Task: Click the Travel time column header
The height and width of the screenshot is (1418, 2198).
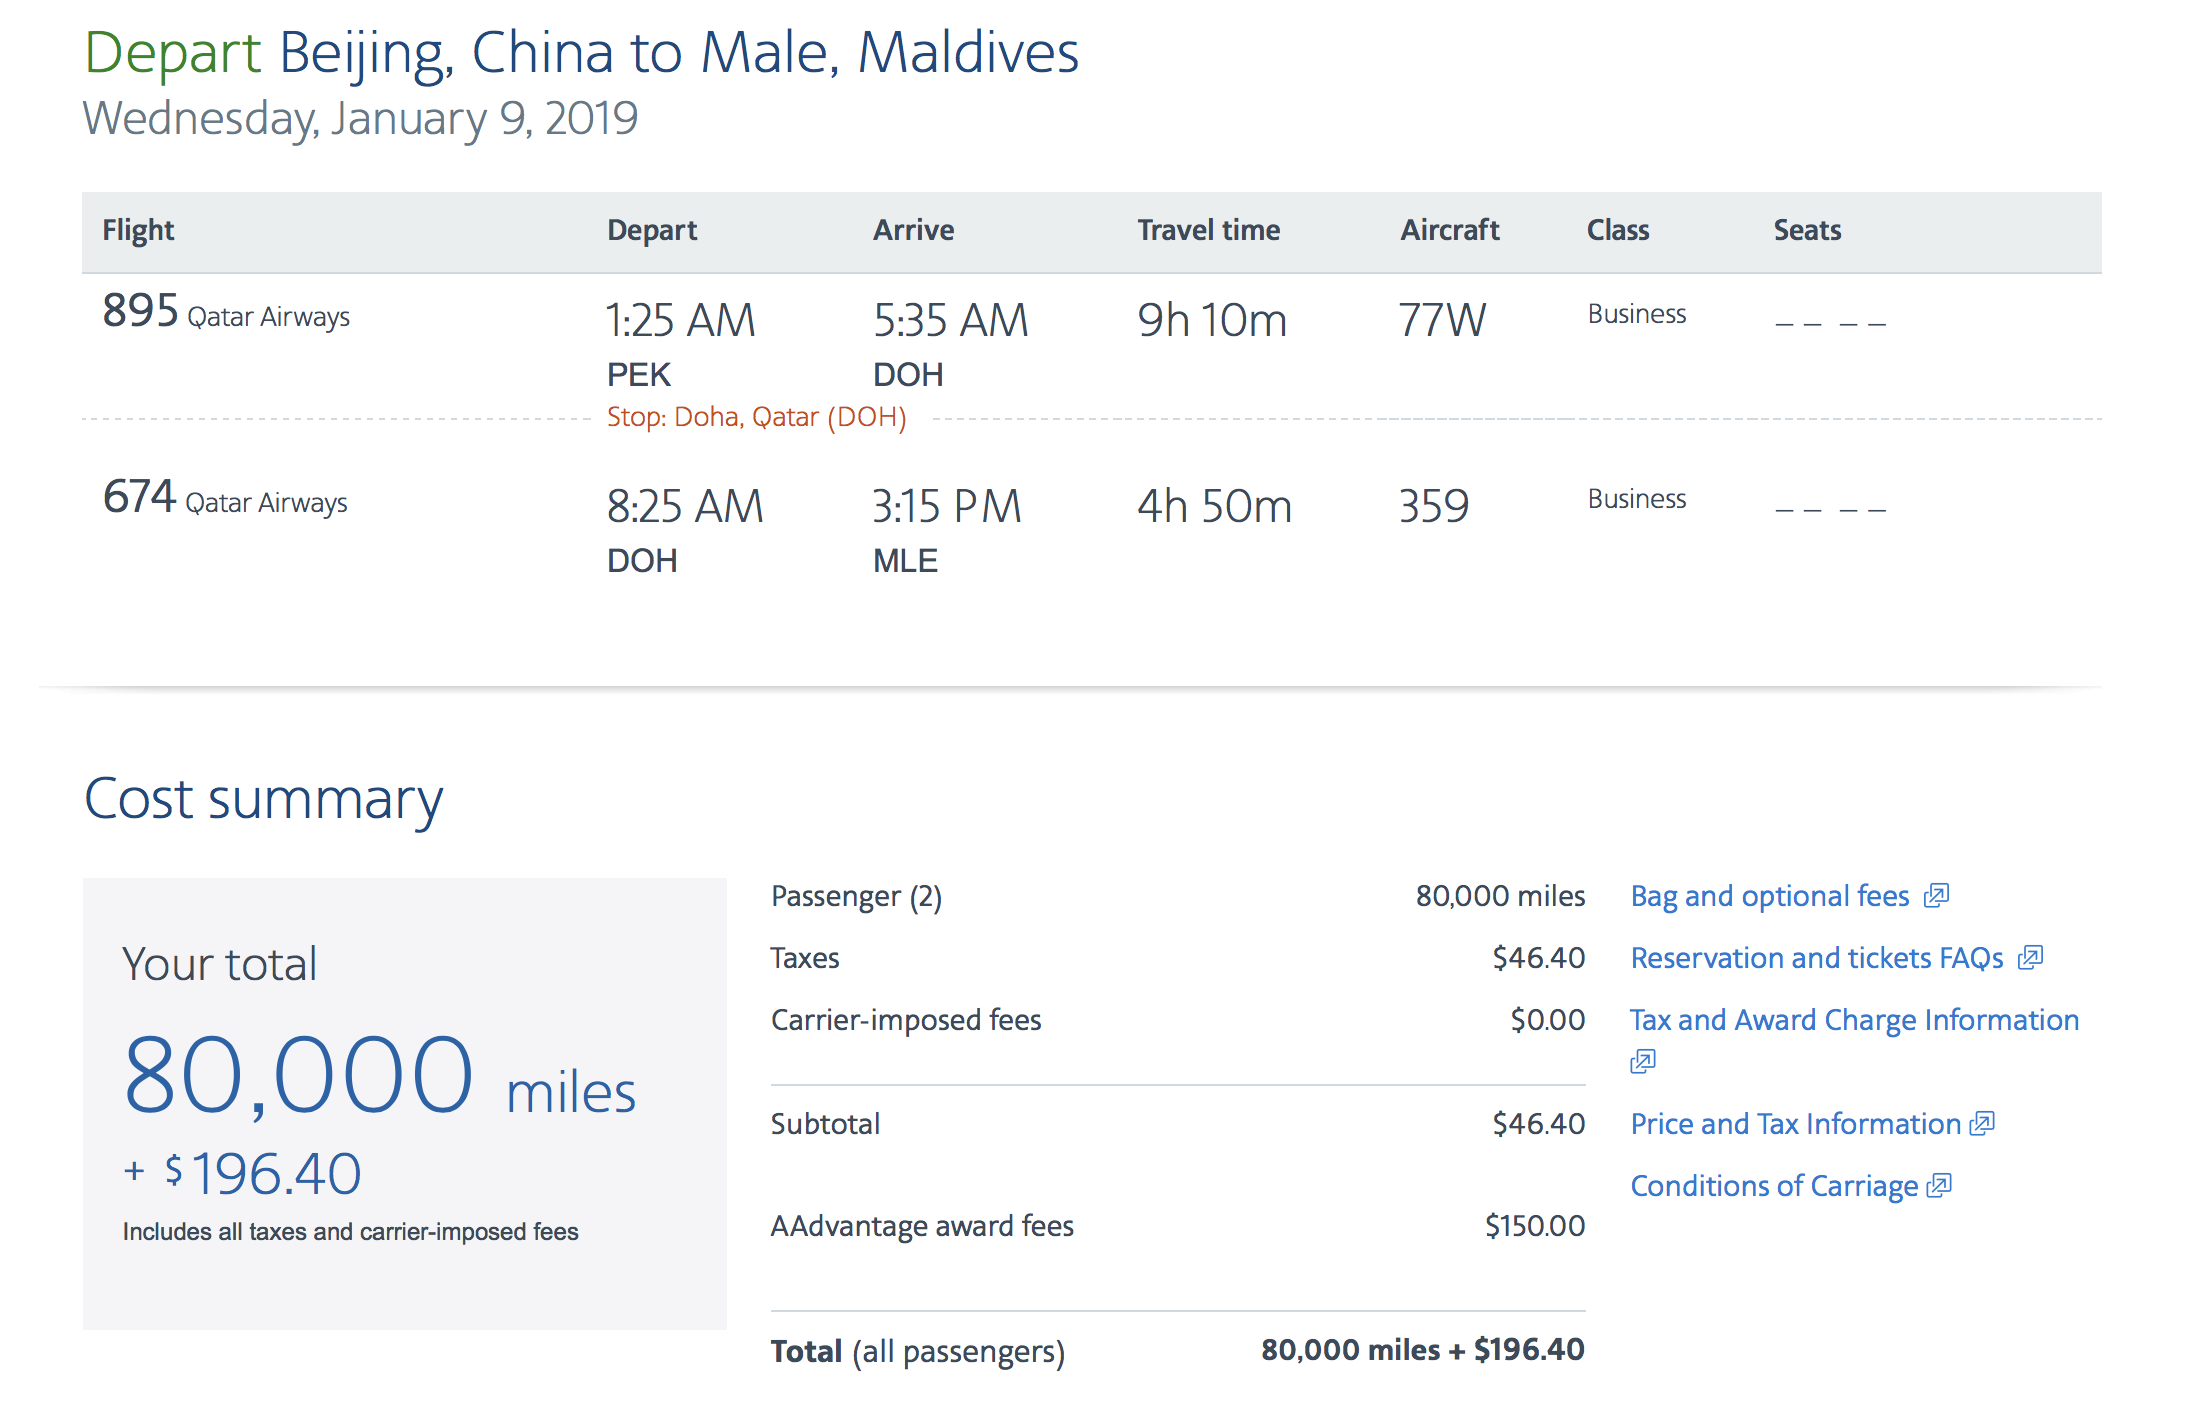Action: (1208, 230)
